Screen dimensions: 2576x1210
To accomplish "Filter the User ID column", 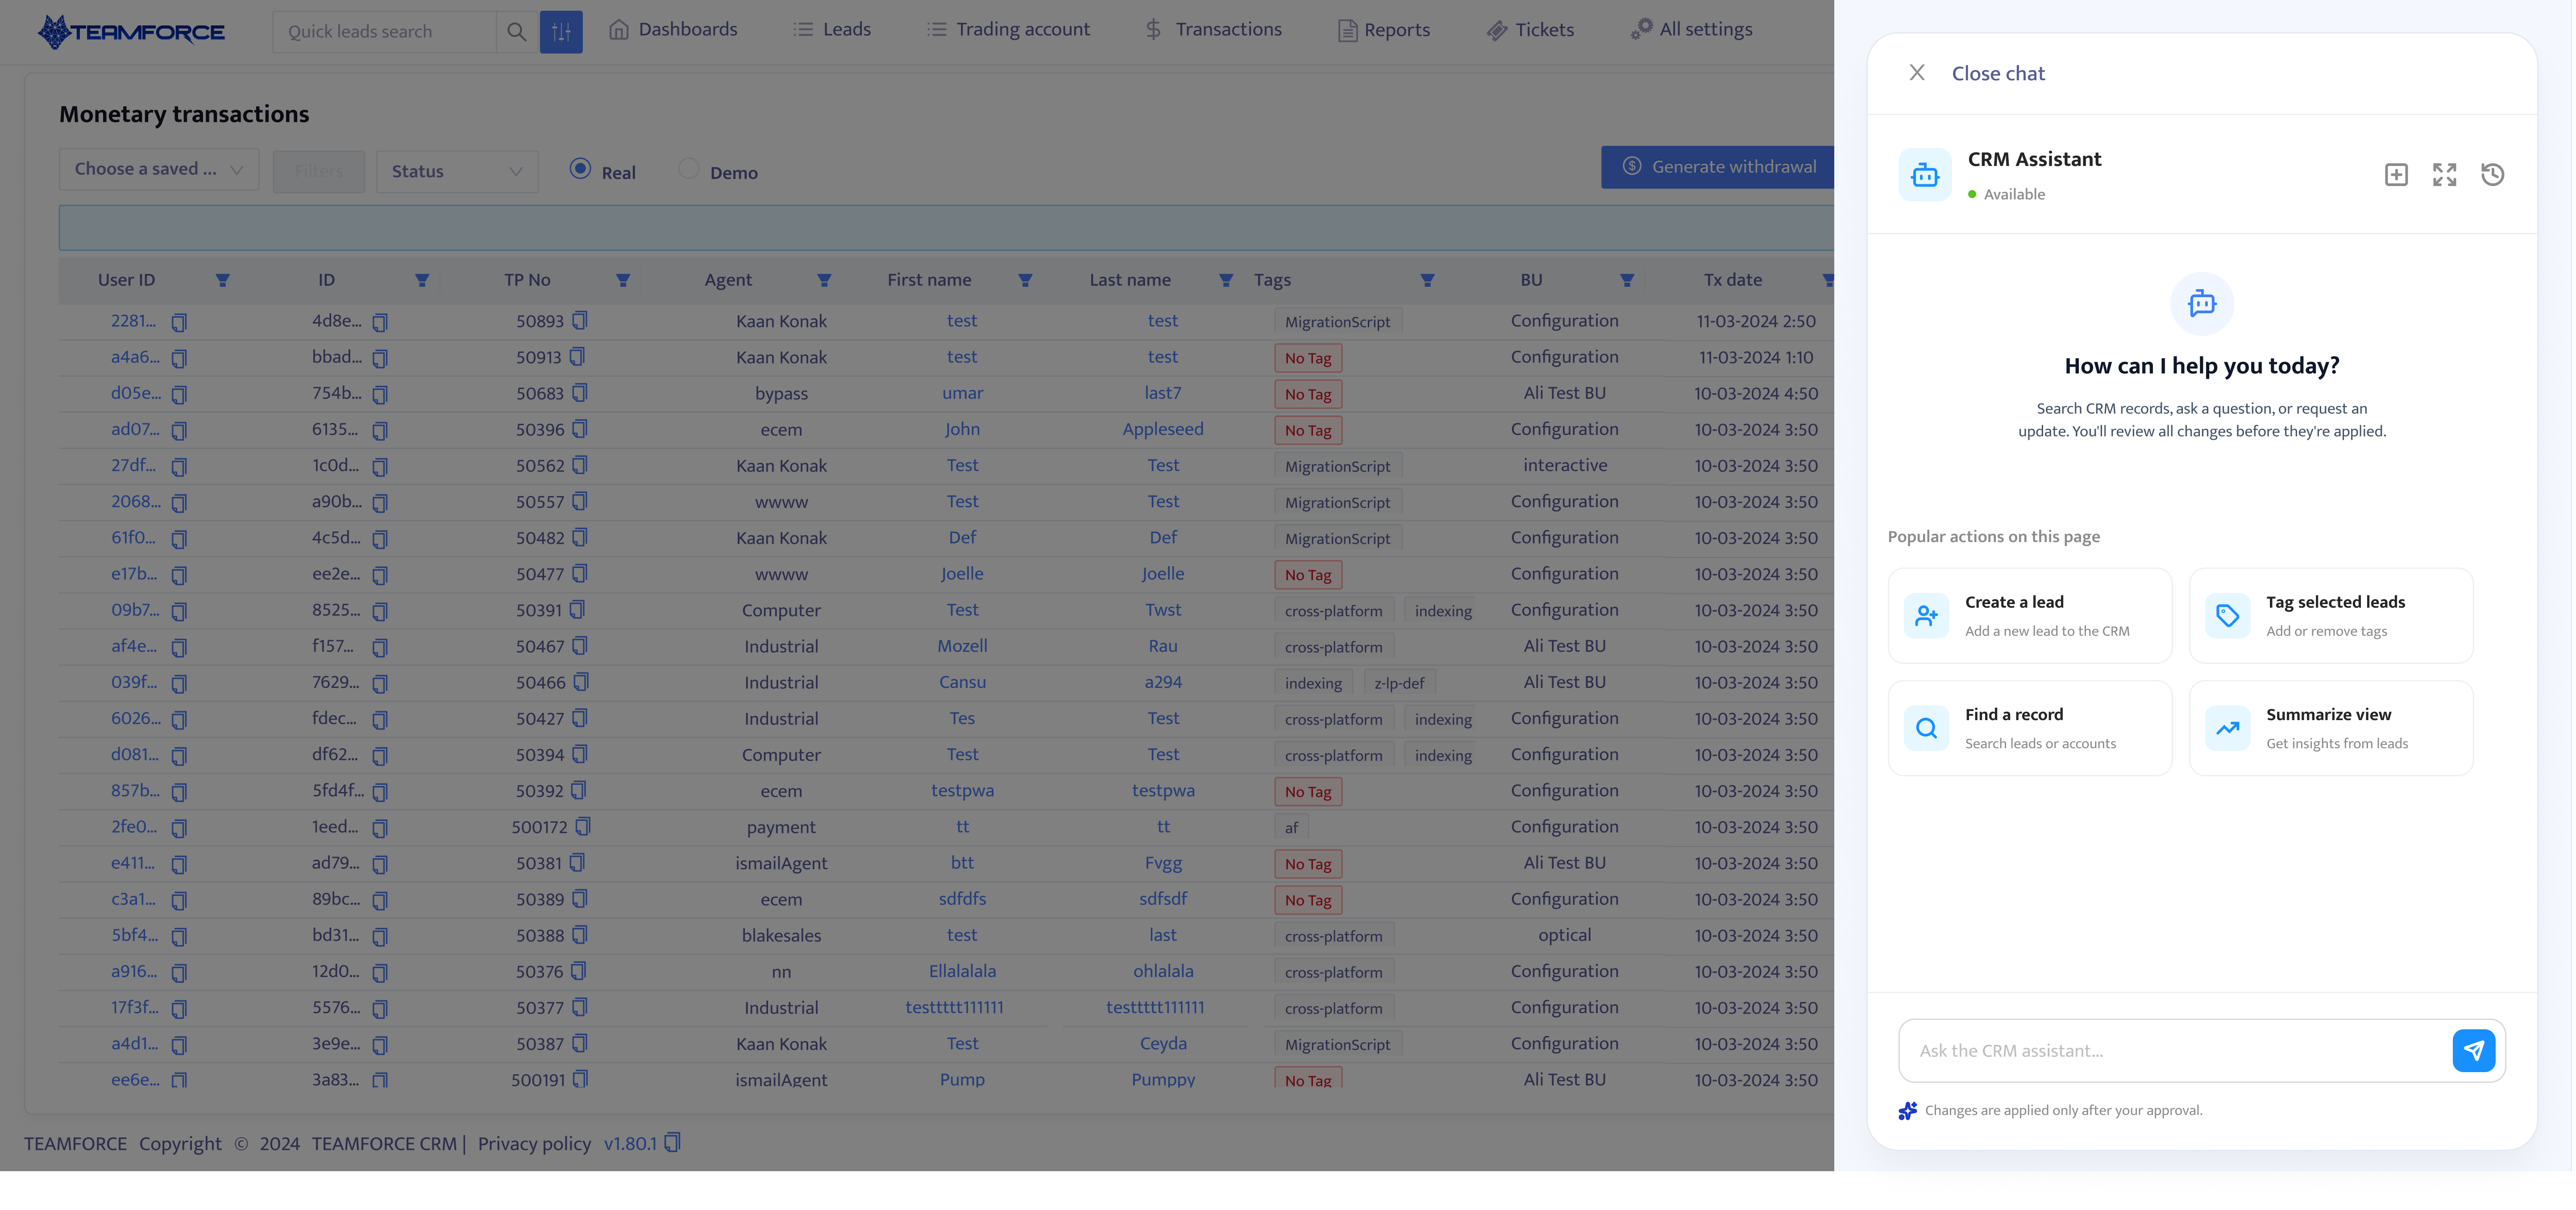I will click(223, 281).
